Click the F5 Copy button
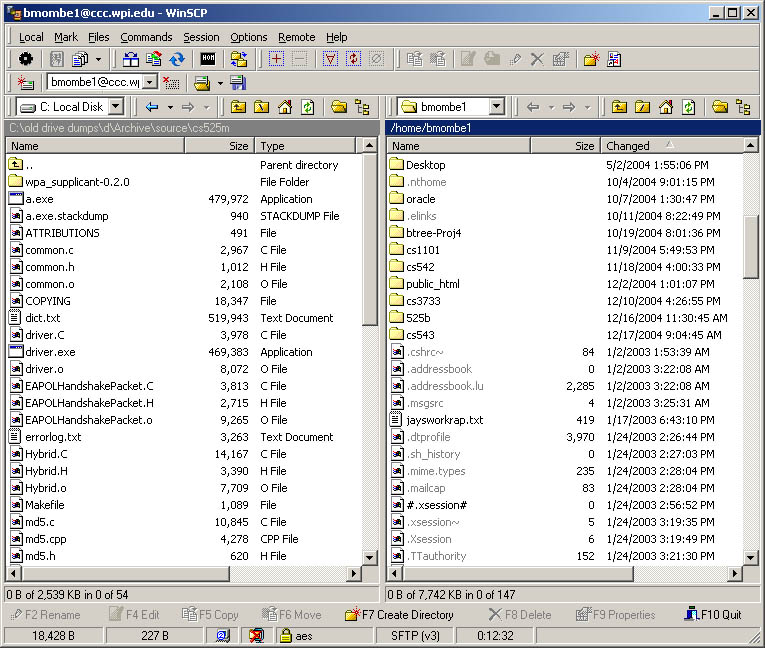Image resolution: width=765 pixels, height=648 pixels. [x=210, y=614]
